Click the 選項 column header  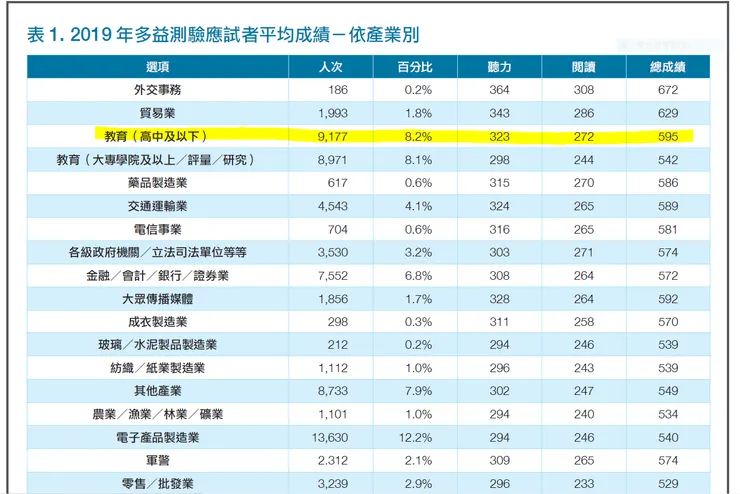click(158, 67)
